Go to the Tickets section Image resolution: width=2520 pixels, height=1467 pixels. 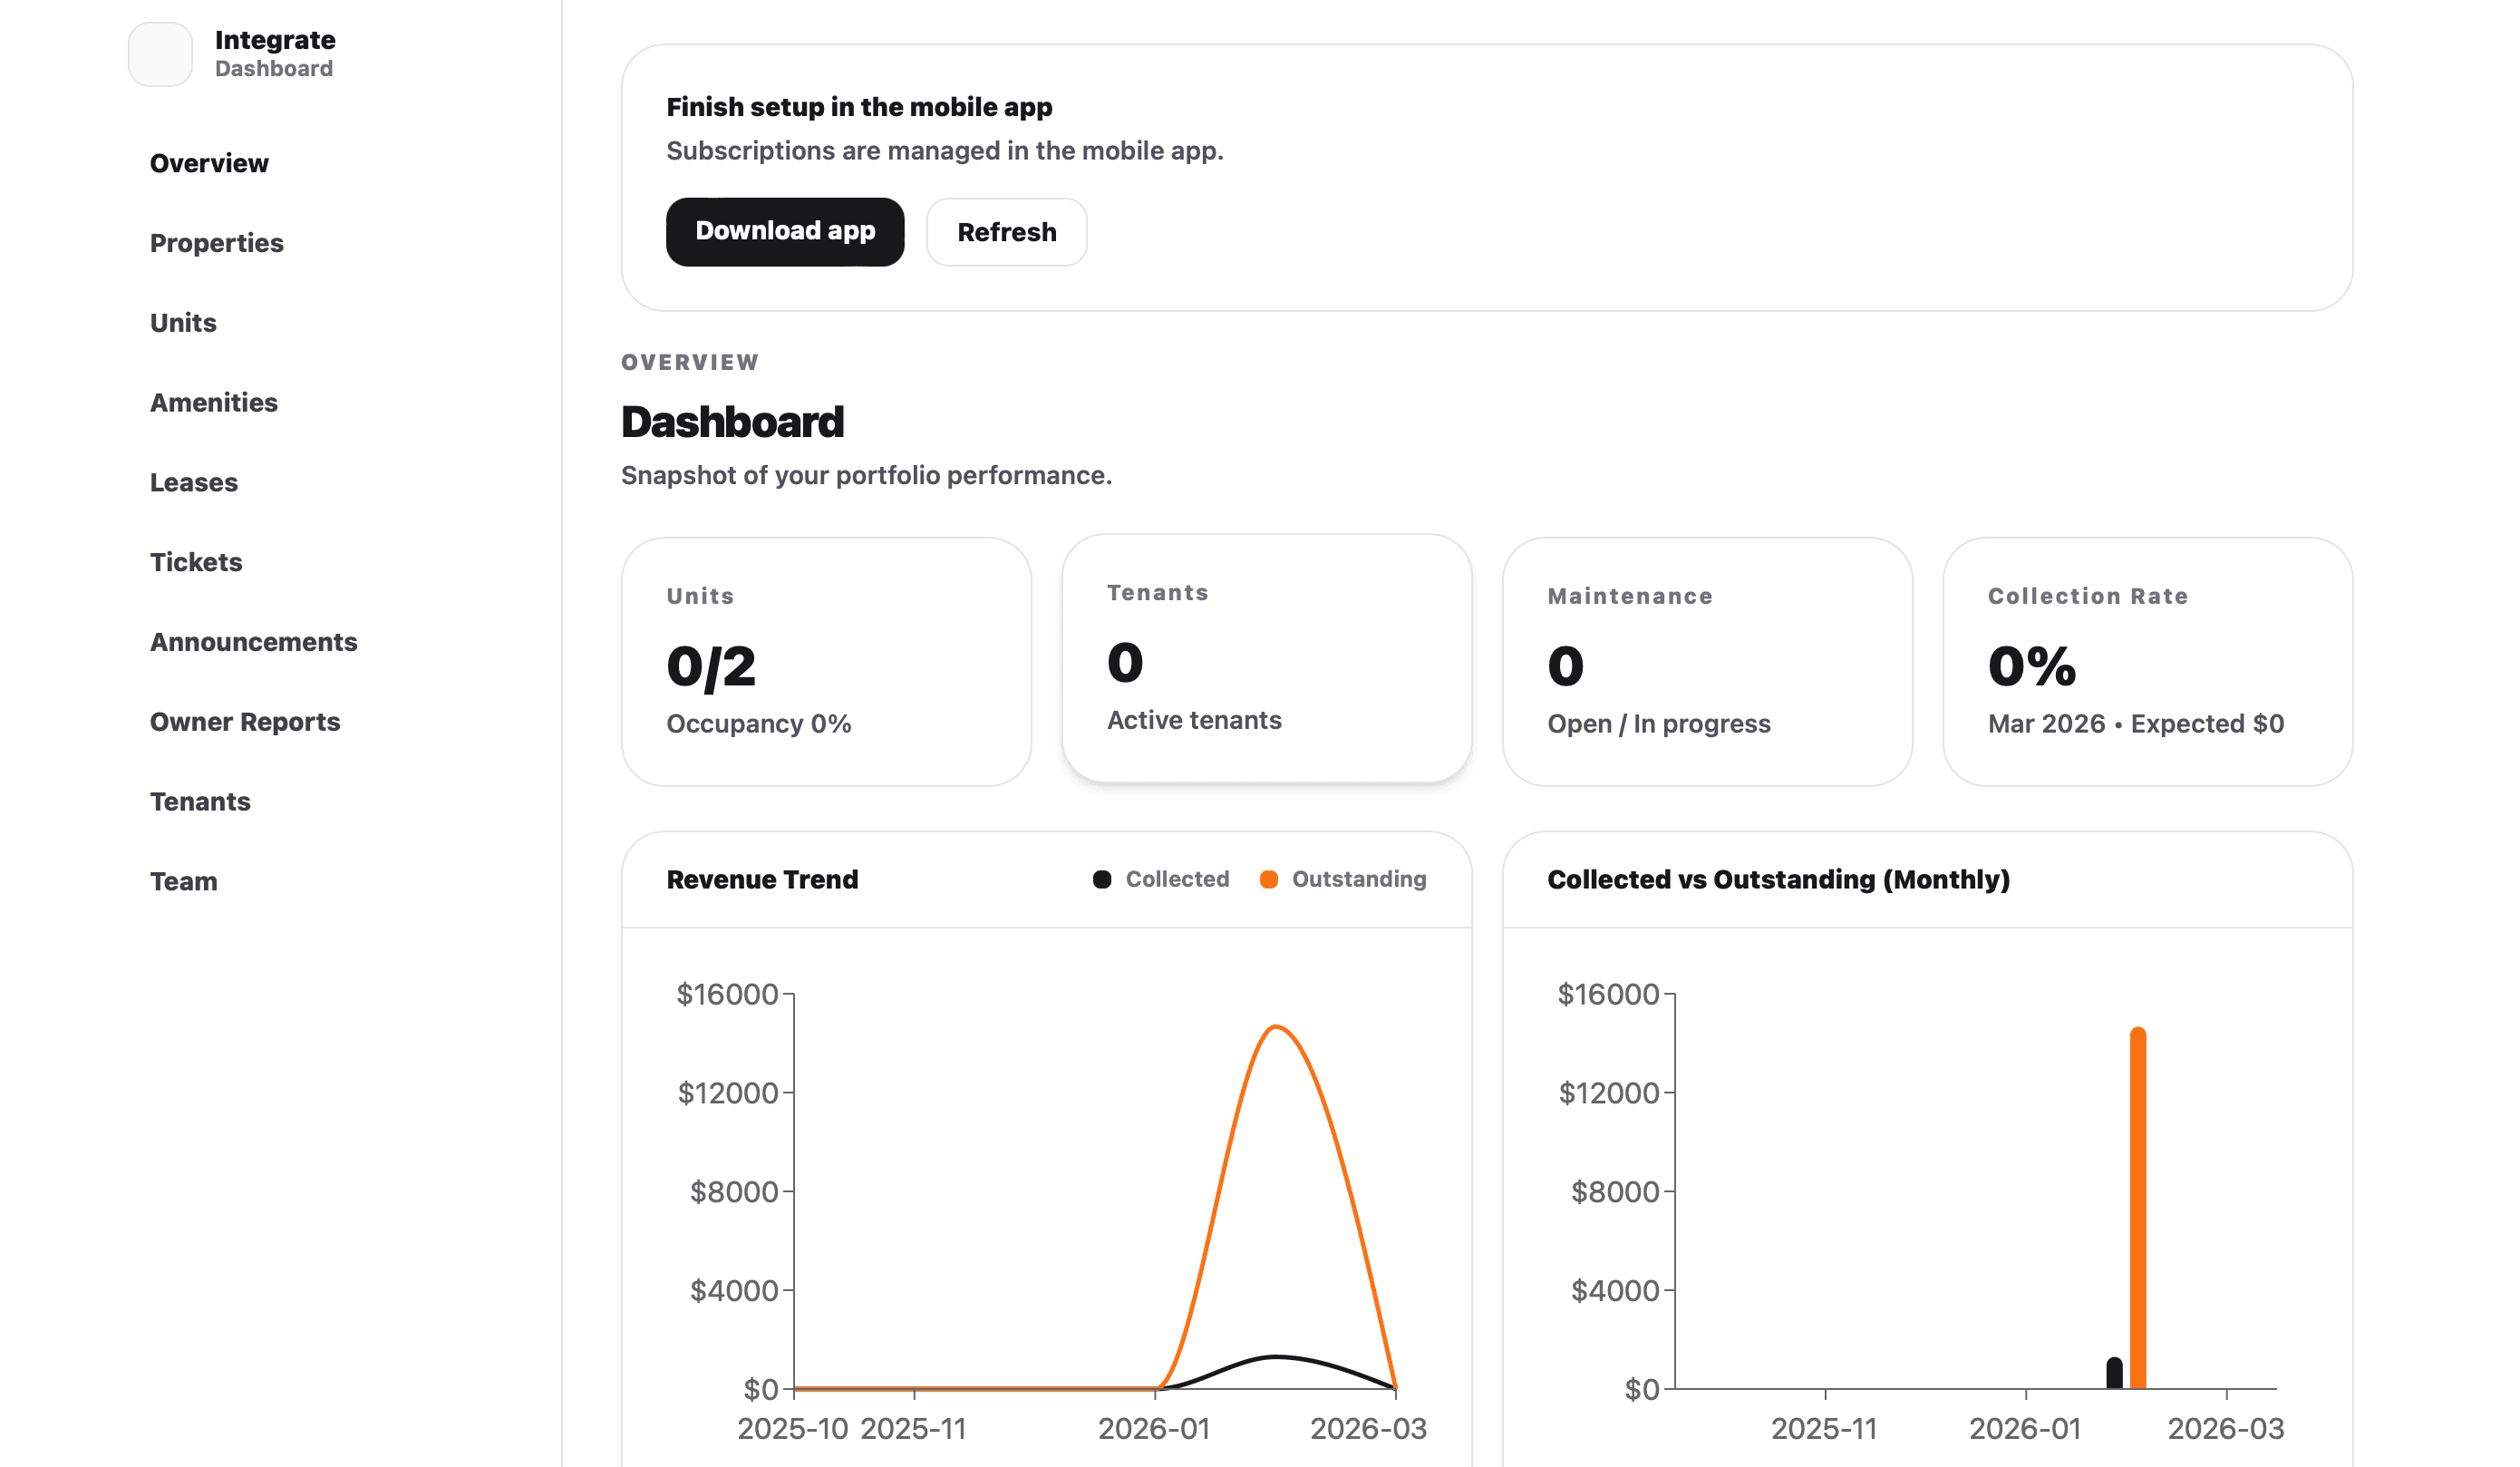[x=196, y=562]
